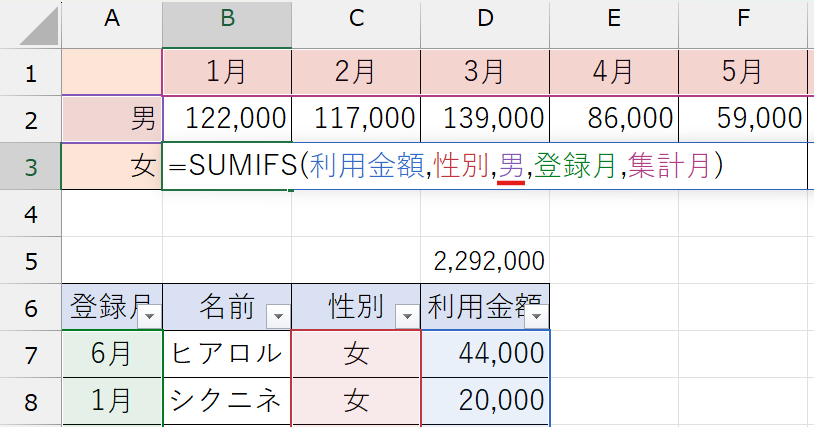Viewport: 814px width, 427px height.
Task: Select the シクニネ name cell
Action: coord(227,402)
